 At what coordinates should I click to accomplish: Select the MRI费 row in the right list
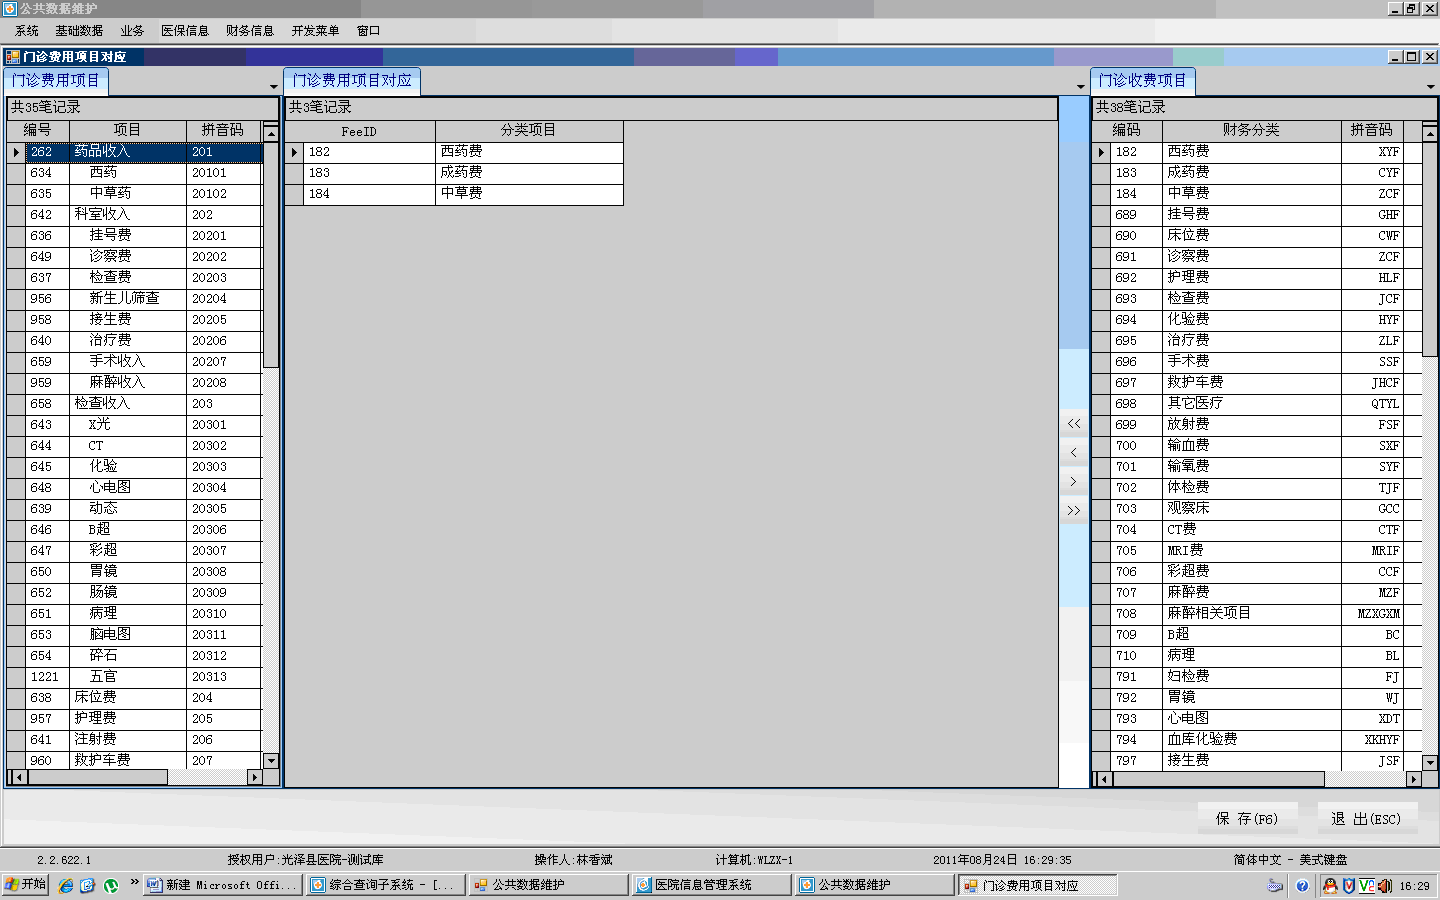[1257, 551]
